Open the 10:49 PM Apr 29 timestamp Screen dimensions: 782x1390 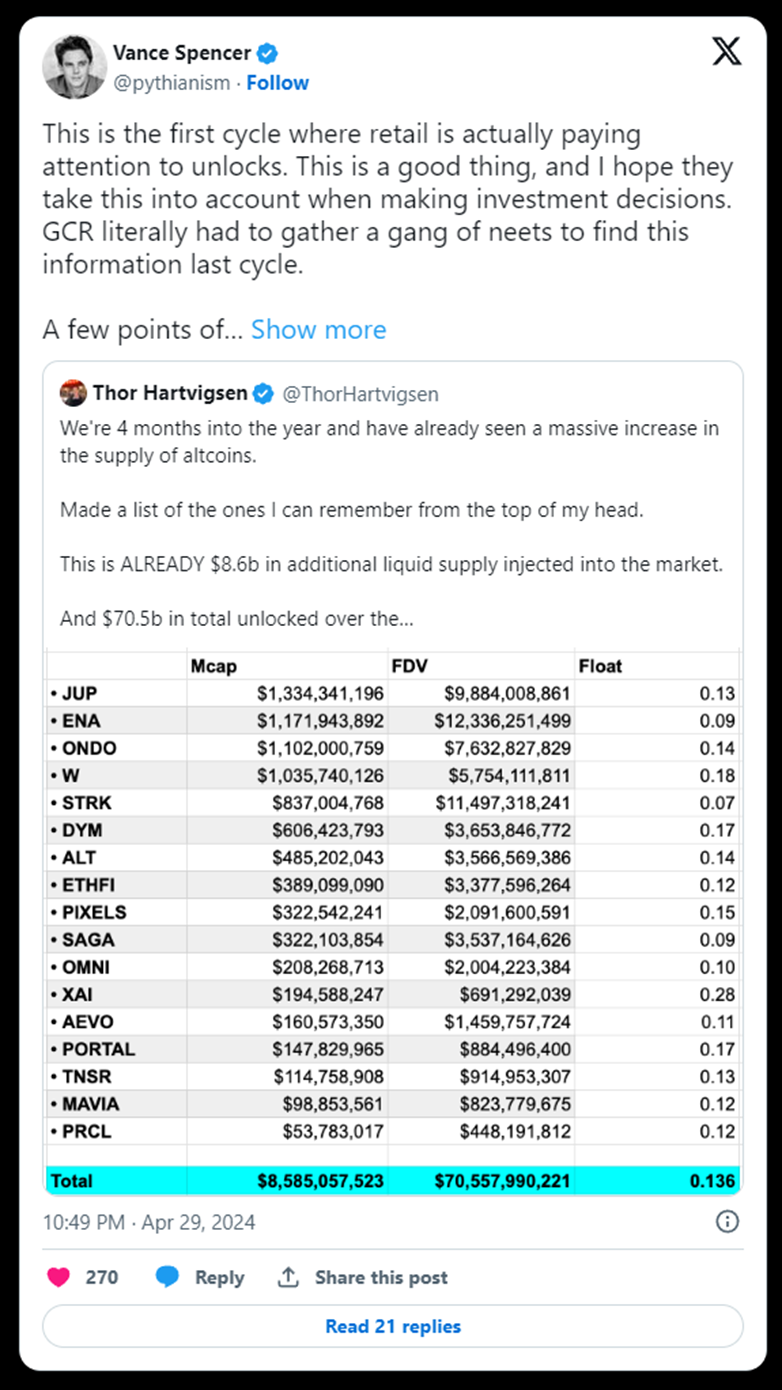tap(149, 1222)
